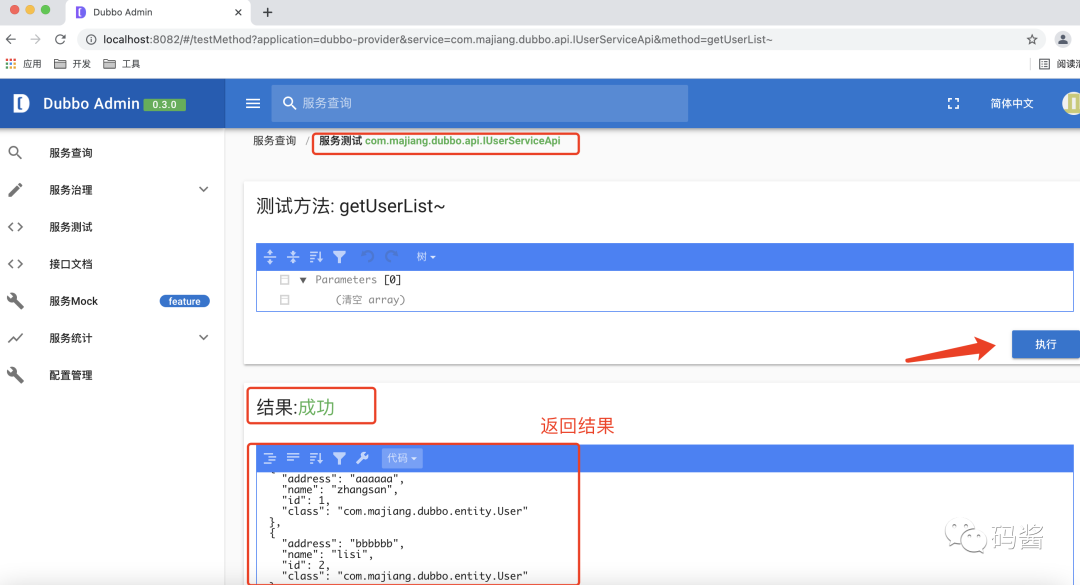Image resolution: width=1080 pixels, height=585 pixels.
Task: Click the chart line icon beside 服务统计
Action: 15,338
